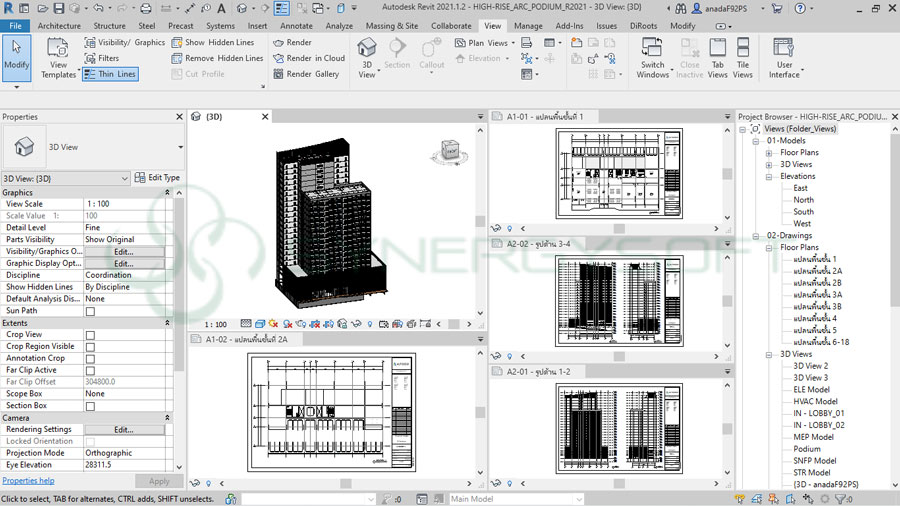Viewport: 900px width, 506px height.
Task: Open the Massing & Site tab
Action: click(x=393, y=26)
